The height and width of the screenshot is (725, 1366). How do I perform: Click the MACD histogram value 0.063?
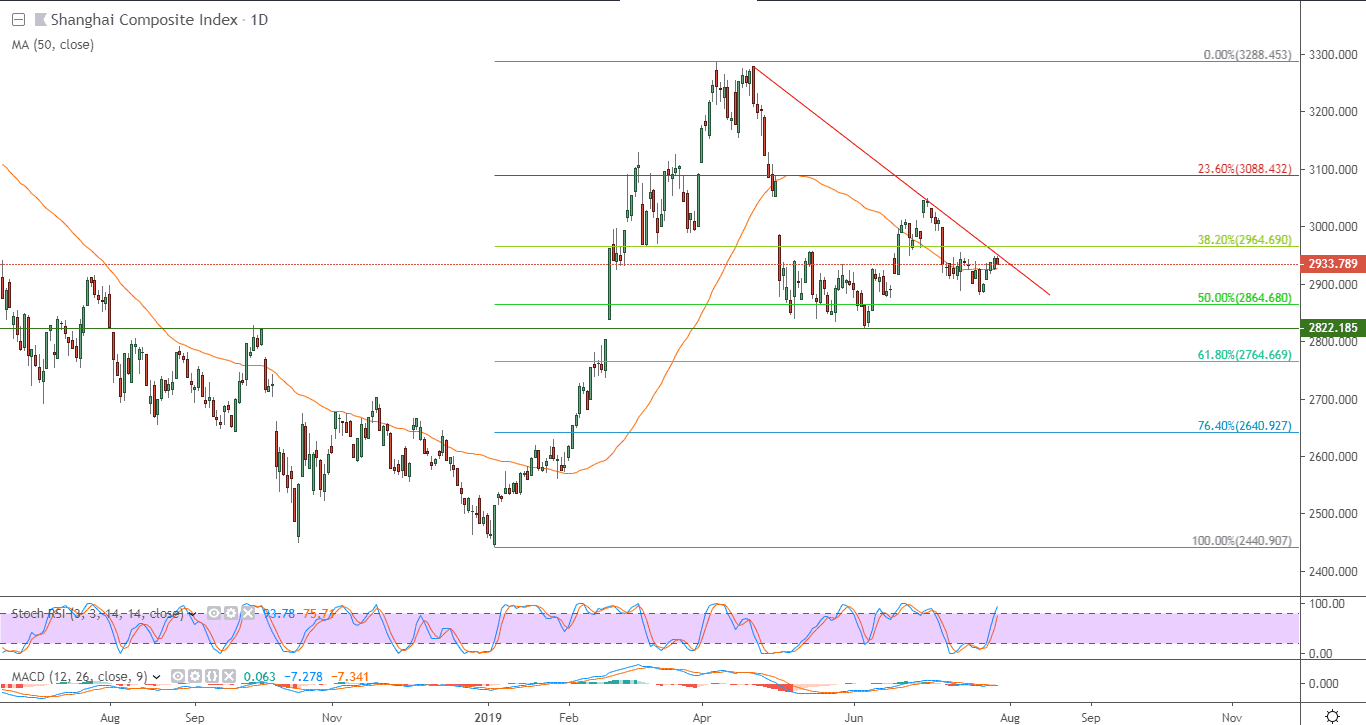(x=259, y=677)
